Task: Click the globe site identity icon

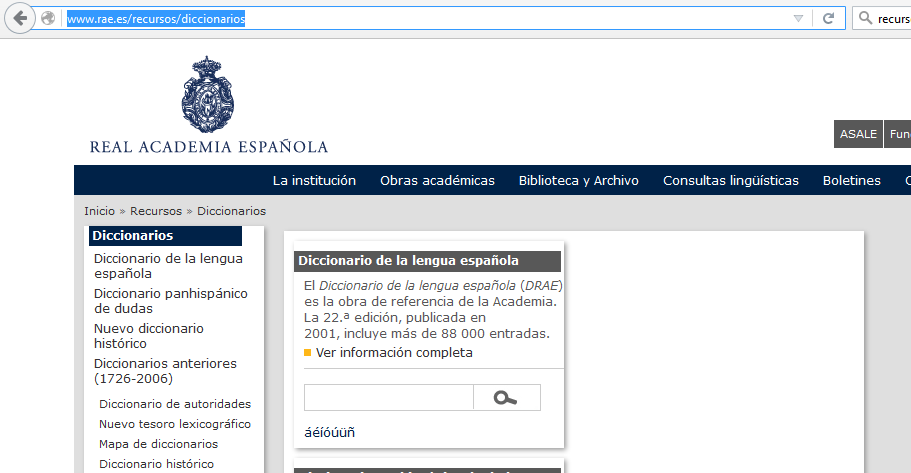Action: (x=48, y=19)
